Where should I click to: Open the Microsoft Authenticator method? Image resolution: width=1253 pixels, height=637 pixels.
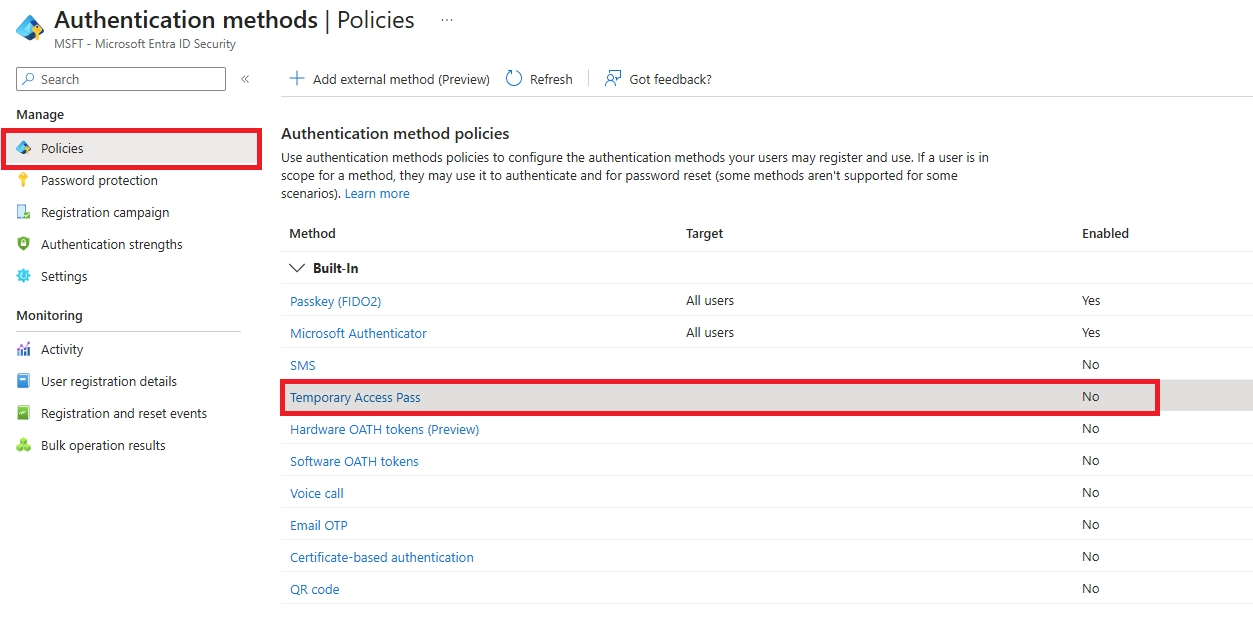(358, 333)
